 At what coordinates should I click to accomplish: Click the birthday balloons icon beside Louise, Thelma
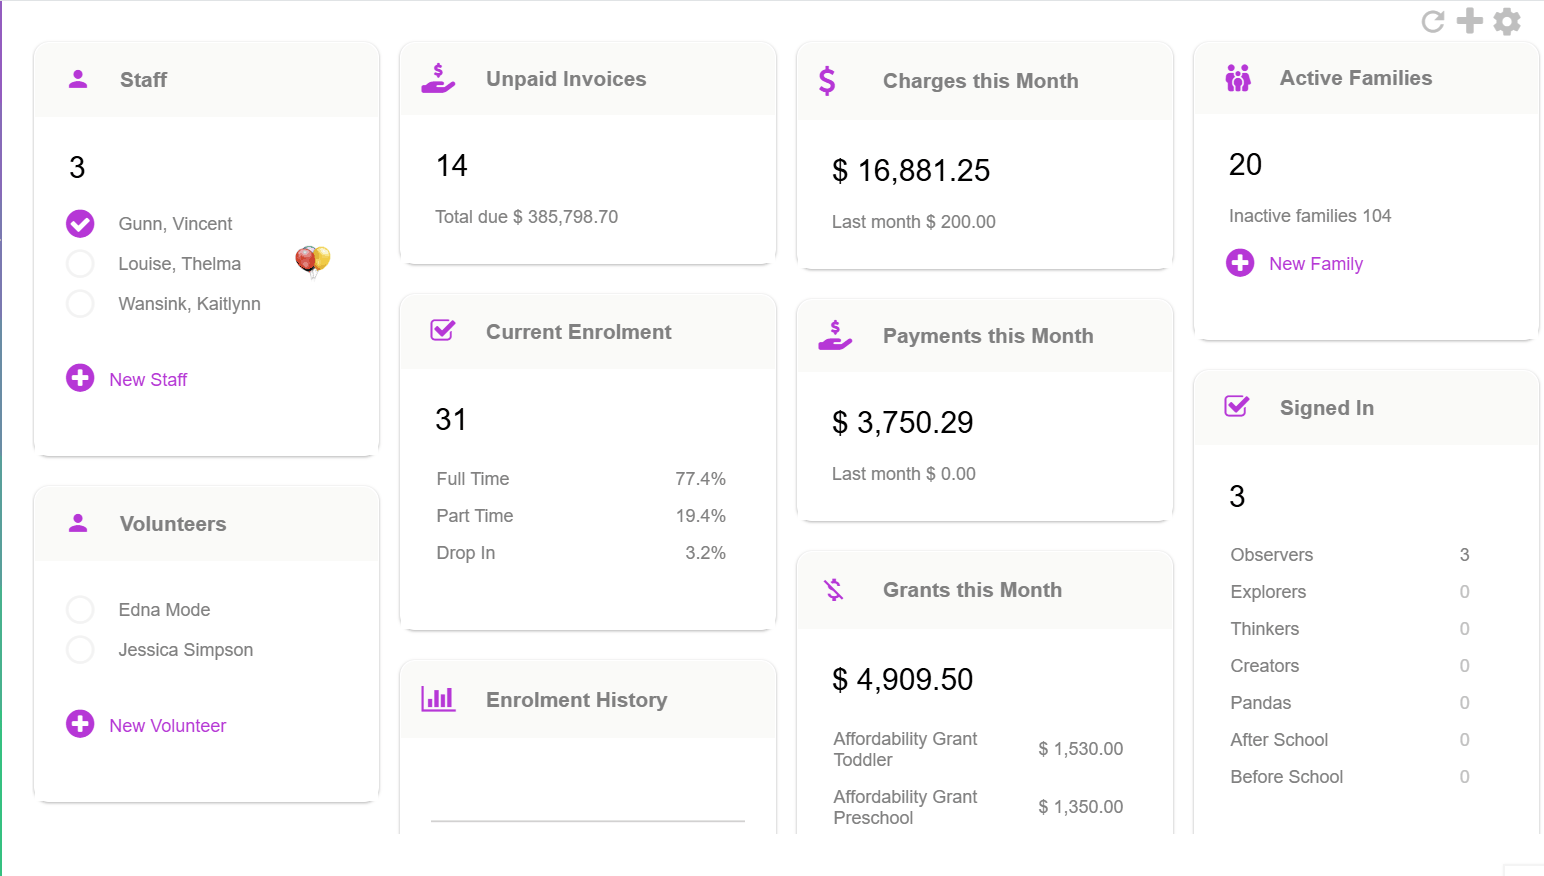click(x=312, y=261)
